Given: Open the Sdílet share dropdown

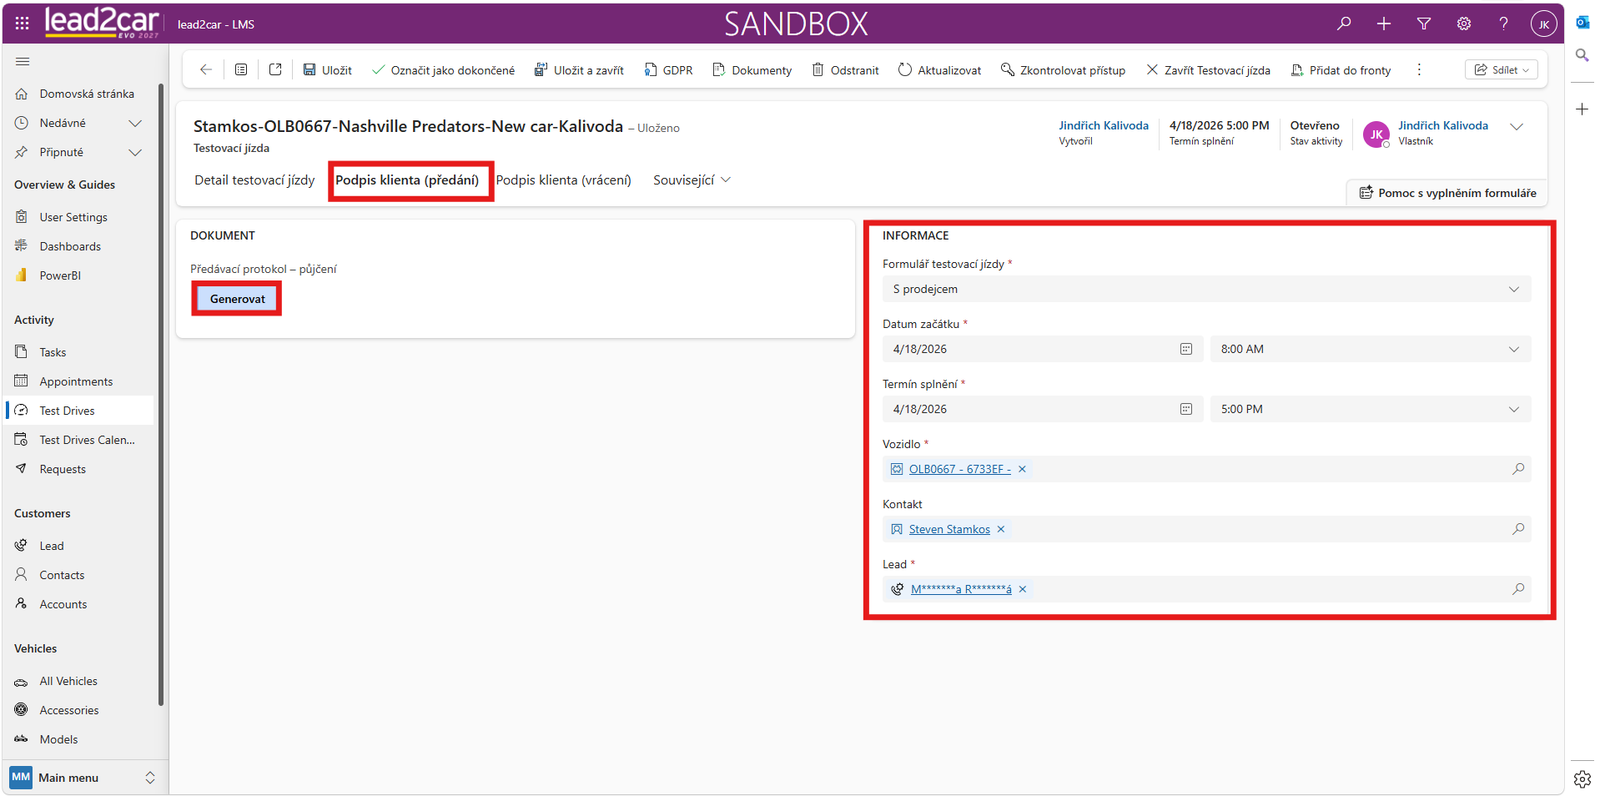Looking at the screenshot, I should [1501, 70].
